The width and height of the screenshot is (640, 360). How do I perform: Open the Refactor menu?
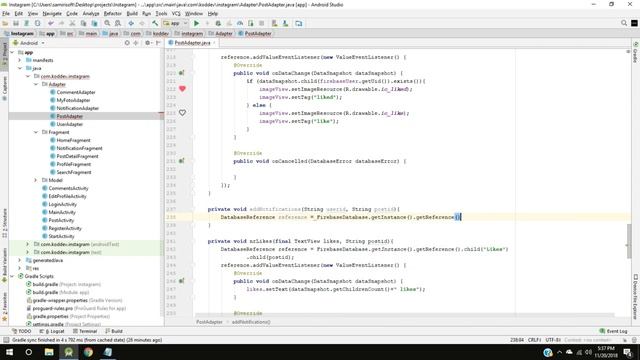point(113,13)
